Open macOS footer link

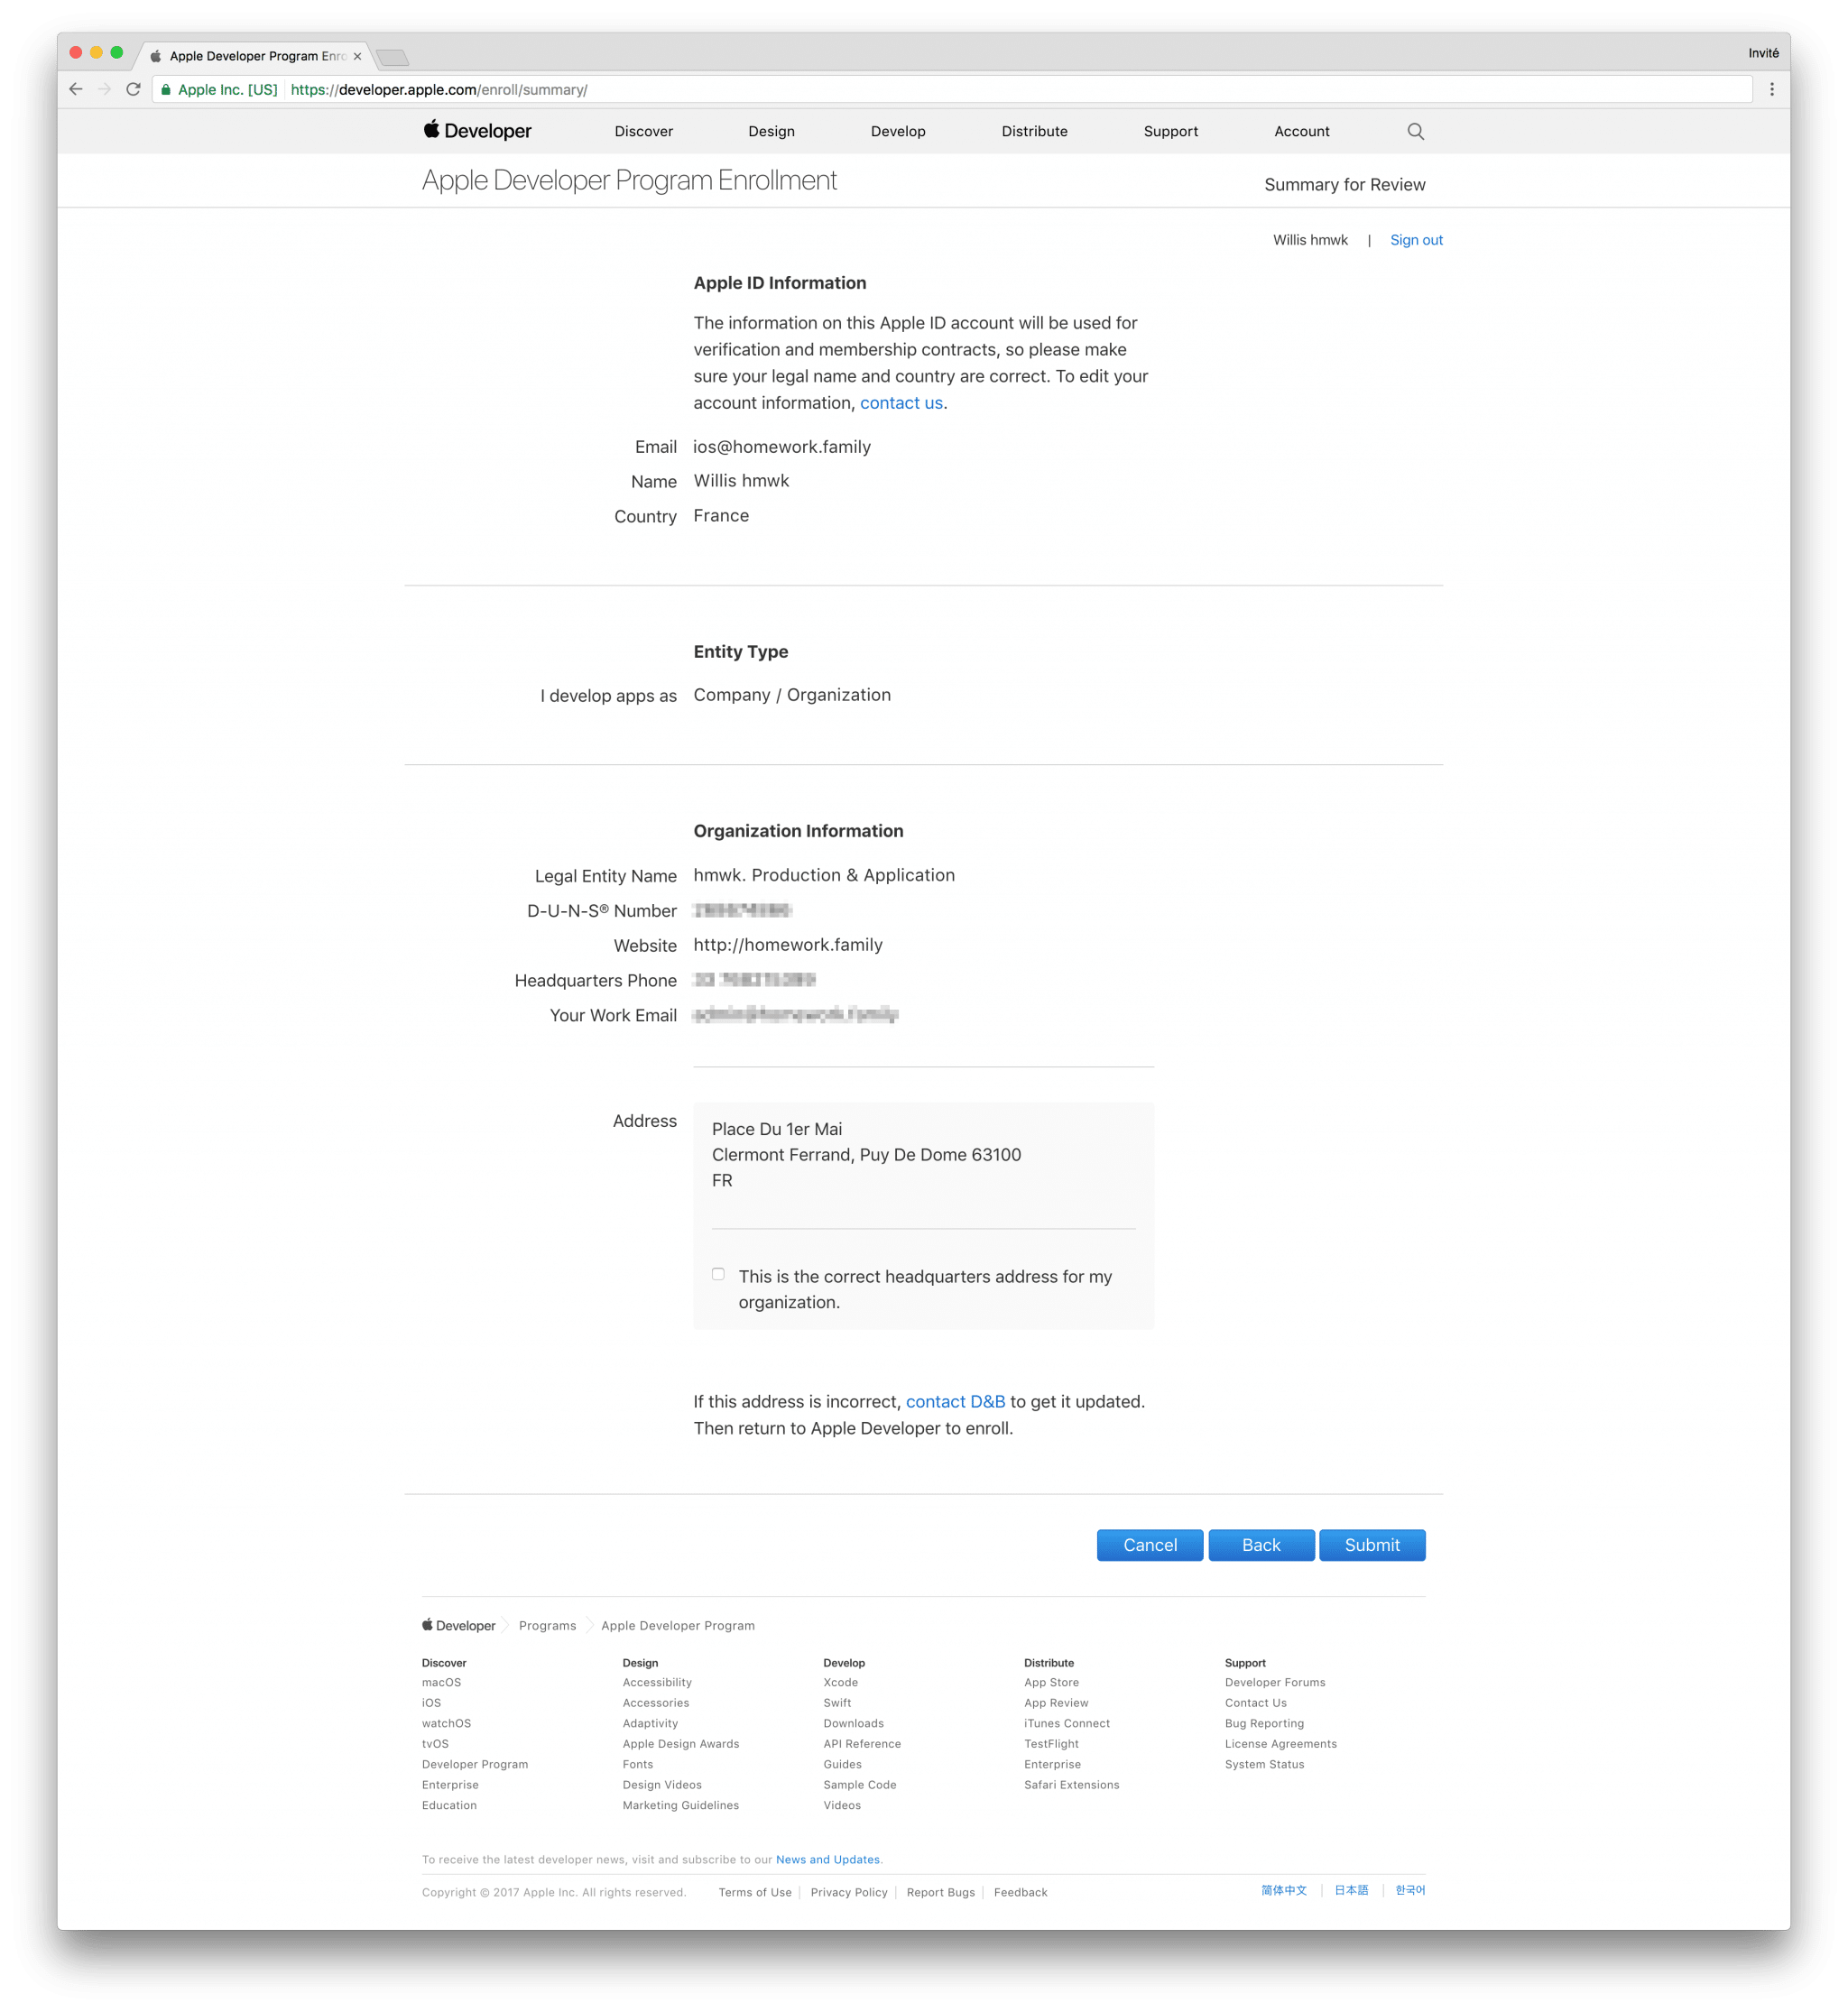441,1682
